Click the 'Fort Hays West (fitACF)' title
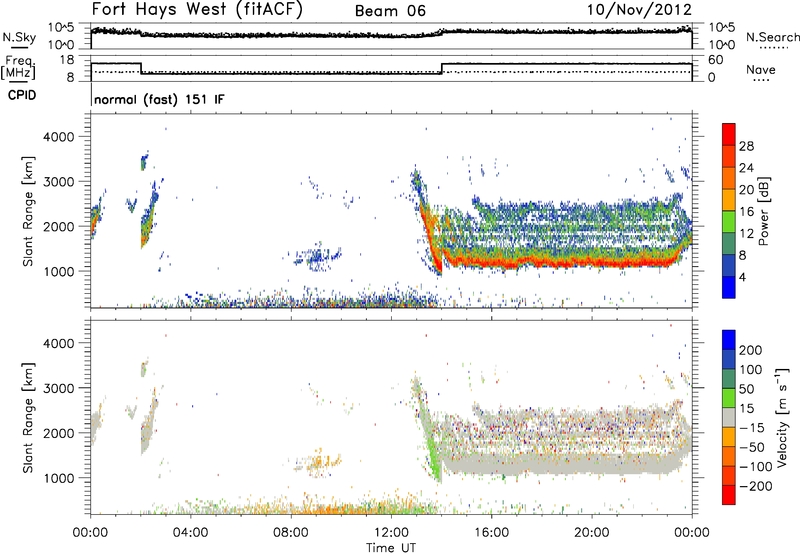 [x=197, y=10]
